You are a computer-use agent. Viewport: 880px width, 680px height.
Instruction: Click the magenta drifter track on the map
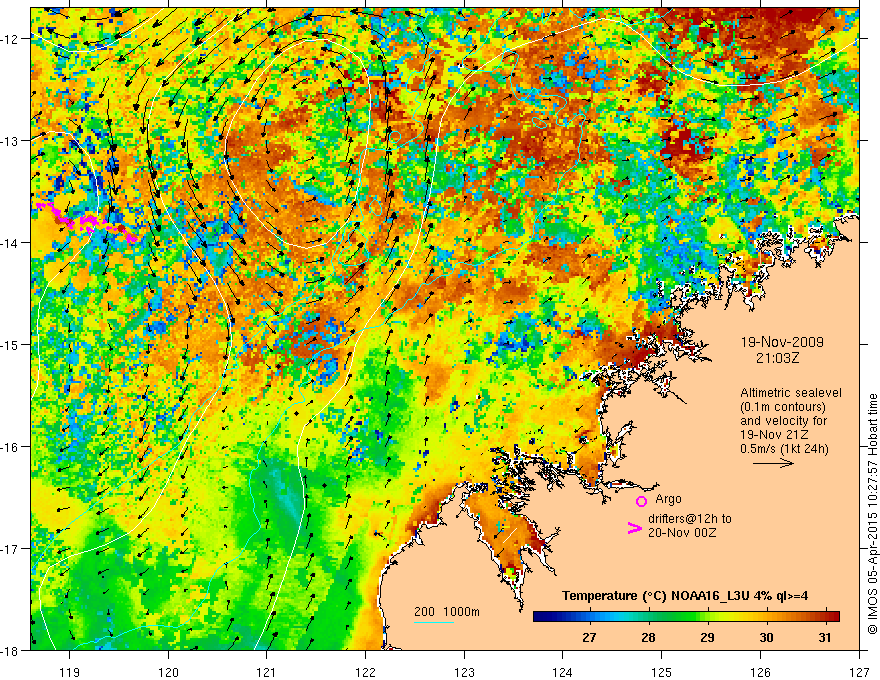[84, 222]
